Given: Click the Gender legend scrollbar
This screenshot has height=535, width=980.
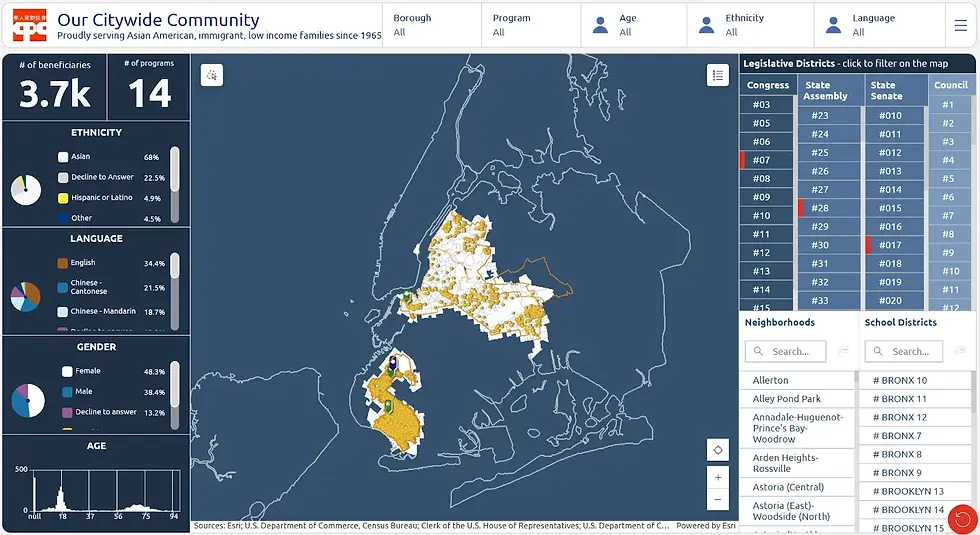Looking at the screenshot, I should pyautogui.click(x=175, y=395).
